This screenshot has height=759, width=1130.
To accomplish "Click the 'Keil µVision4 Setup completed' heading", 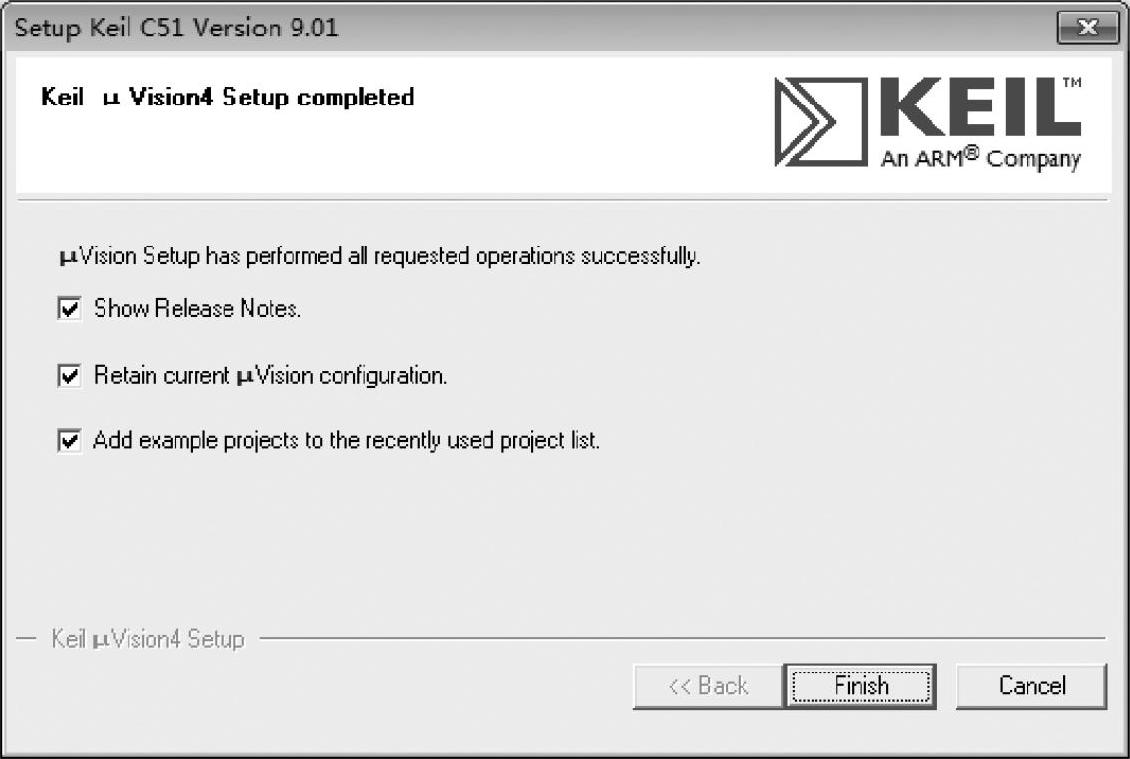I will (228, 97).
